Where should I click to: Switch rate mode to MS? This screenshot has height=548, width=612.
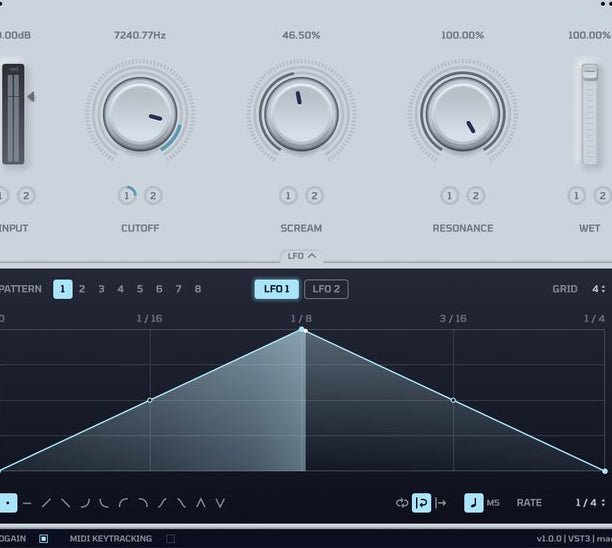pyautogui.click(x=493, y=503)
